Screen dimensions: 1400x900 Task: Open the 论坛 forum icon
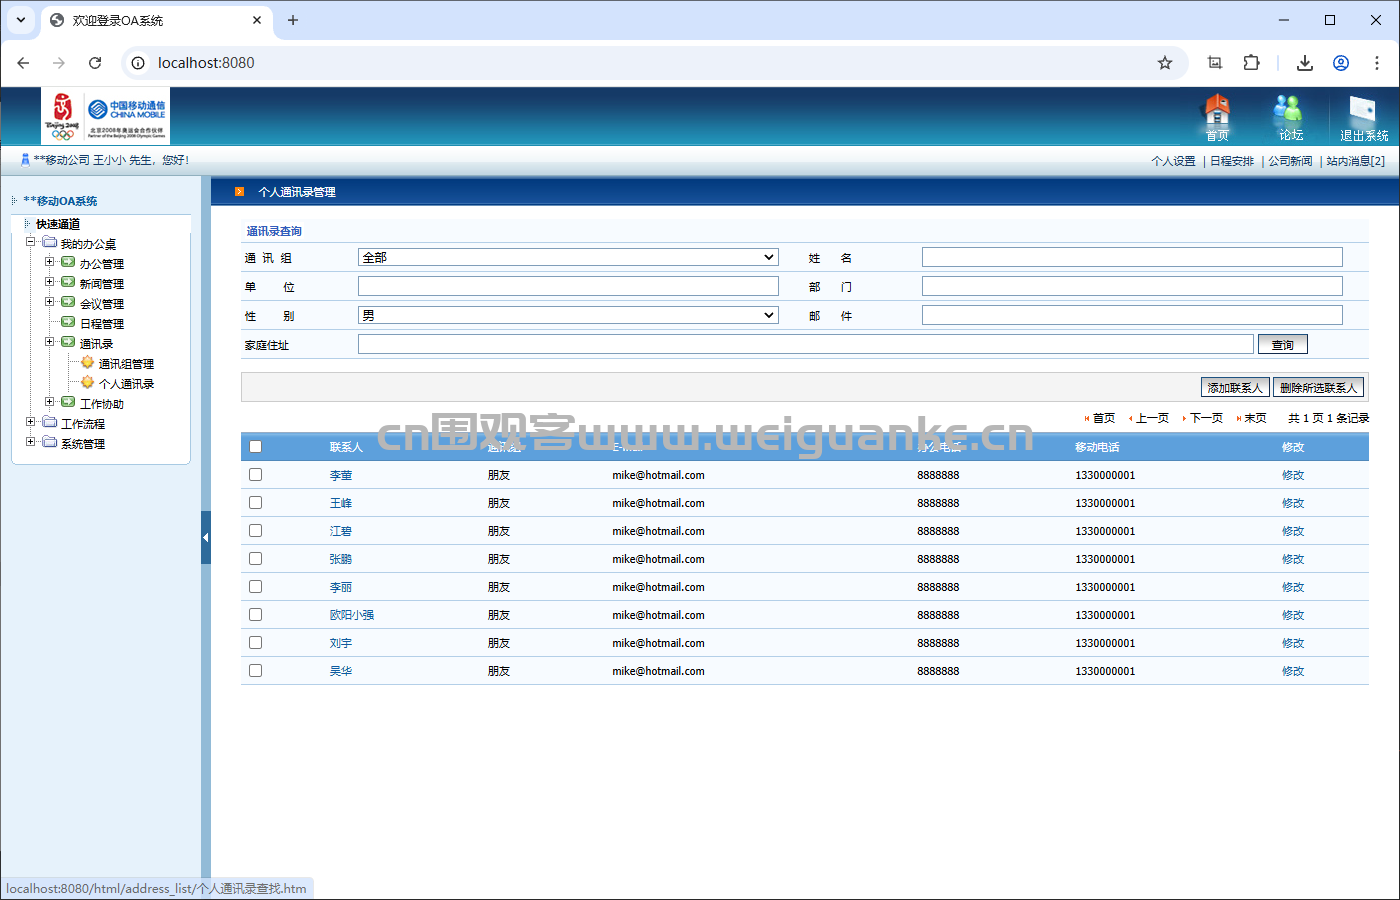(1289, 117)
